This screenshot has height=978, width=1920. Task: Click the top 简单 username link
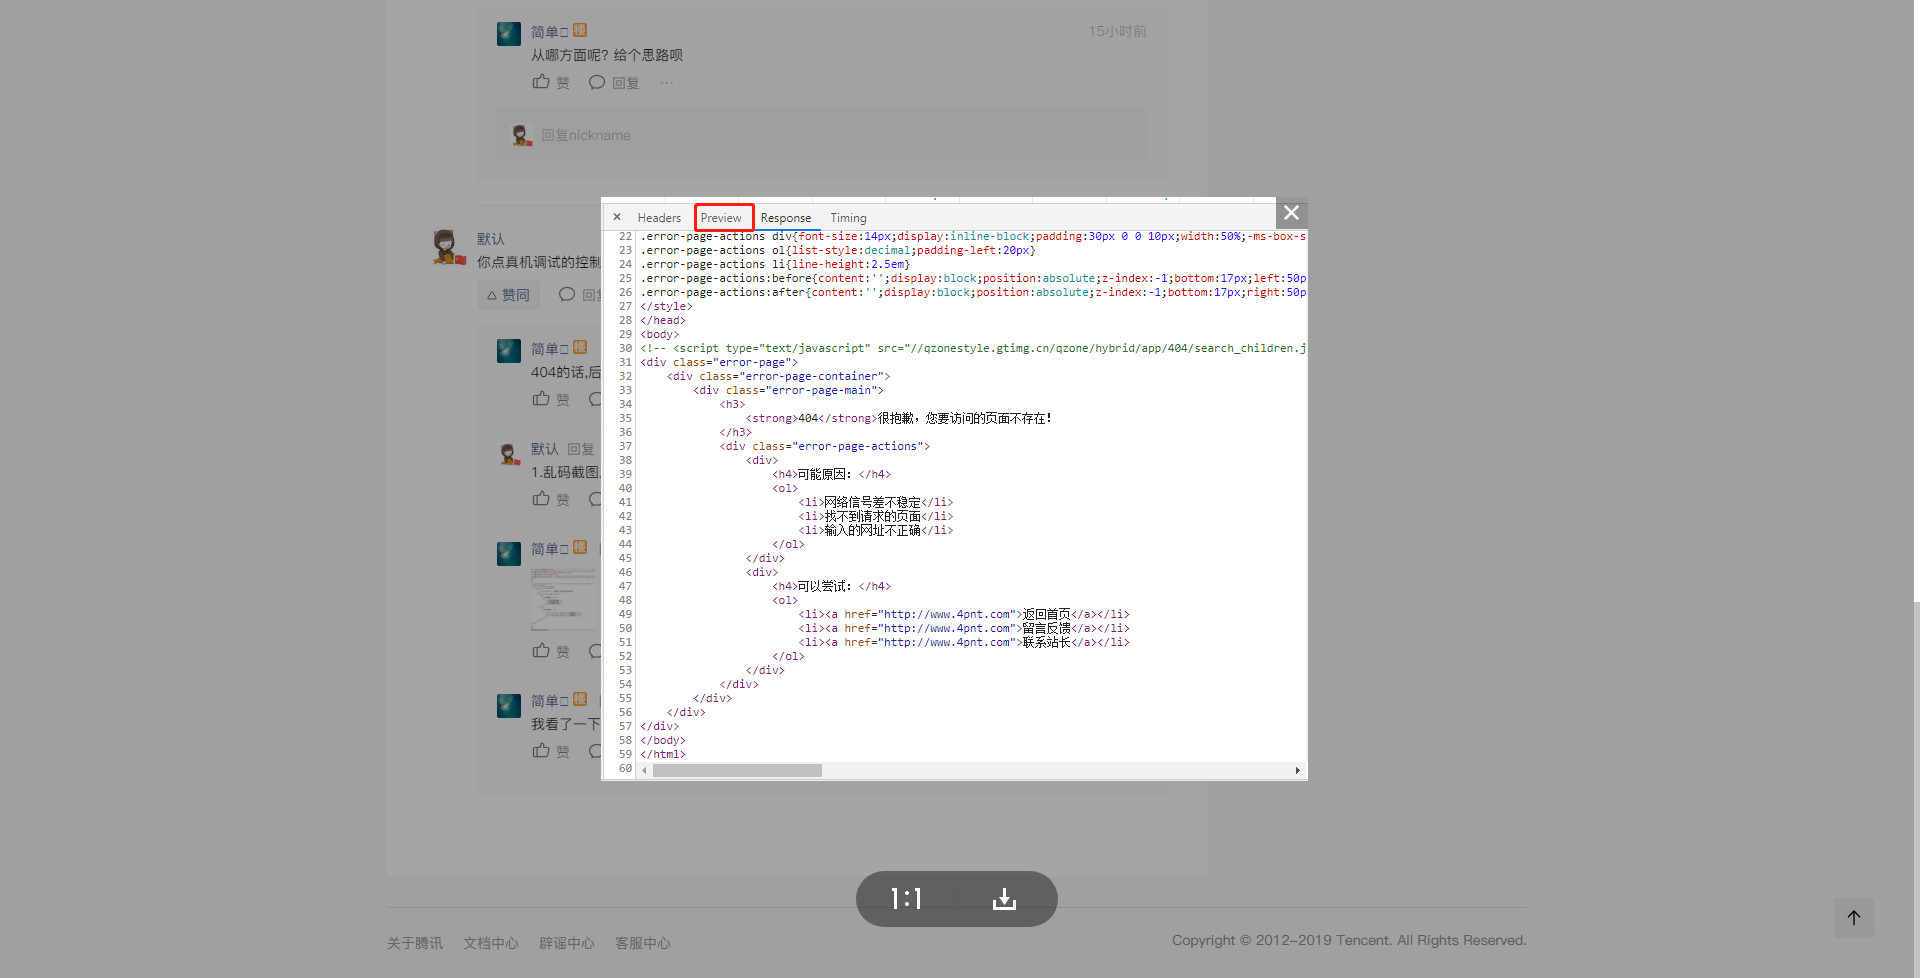click(549, 31)
